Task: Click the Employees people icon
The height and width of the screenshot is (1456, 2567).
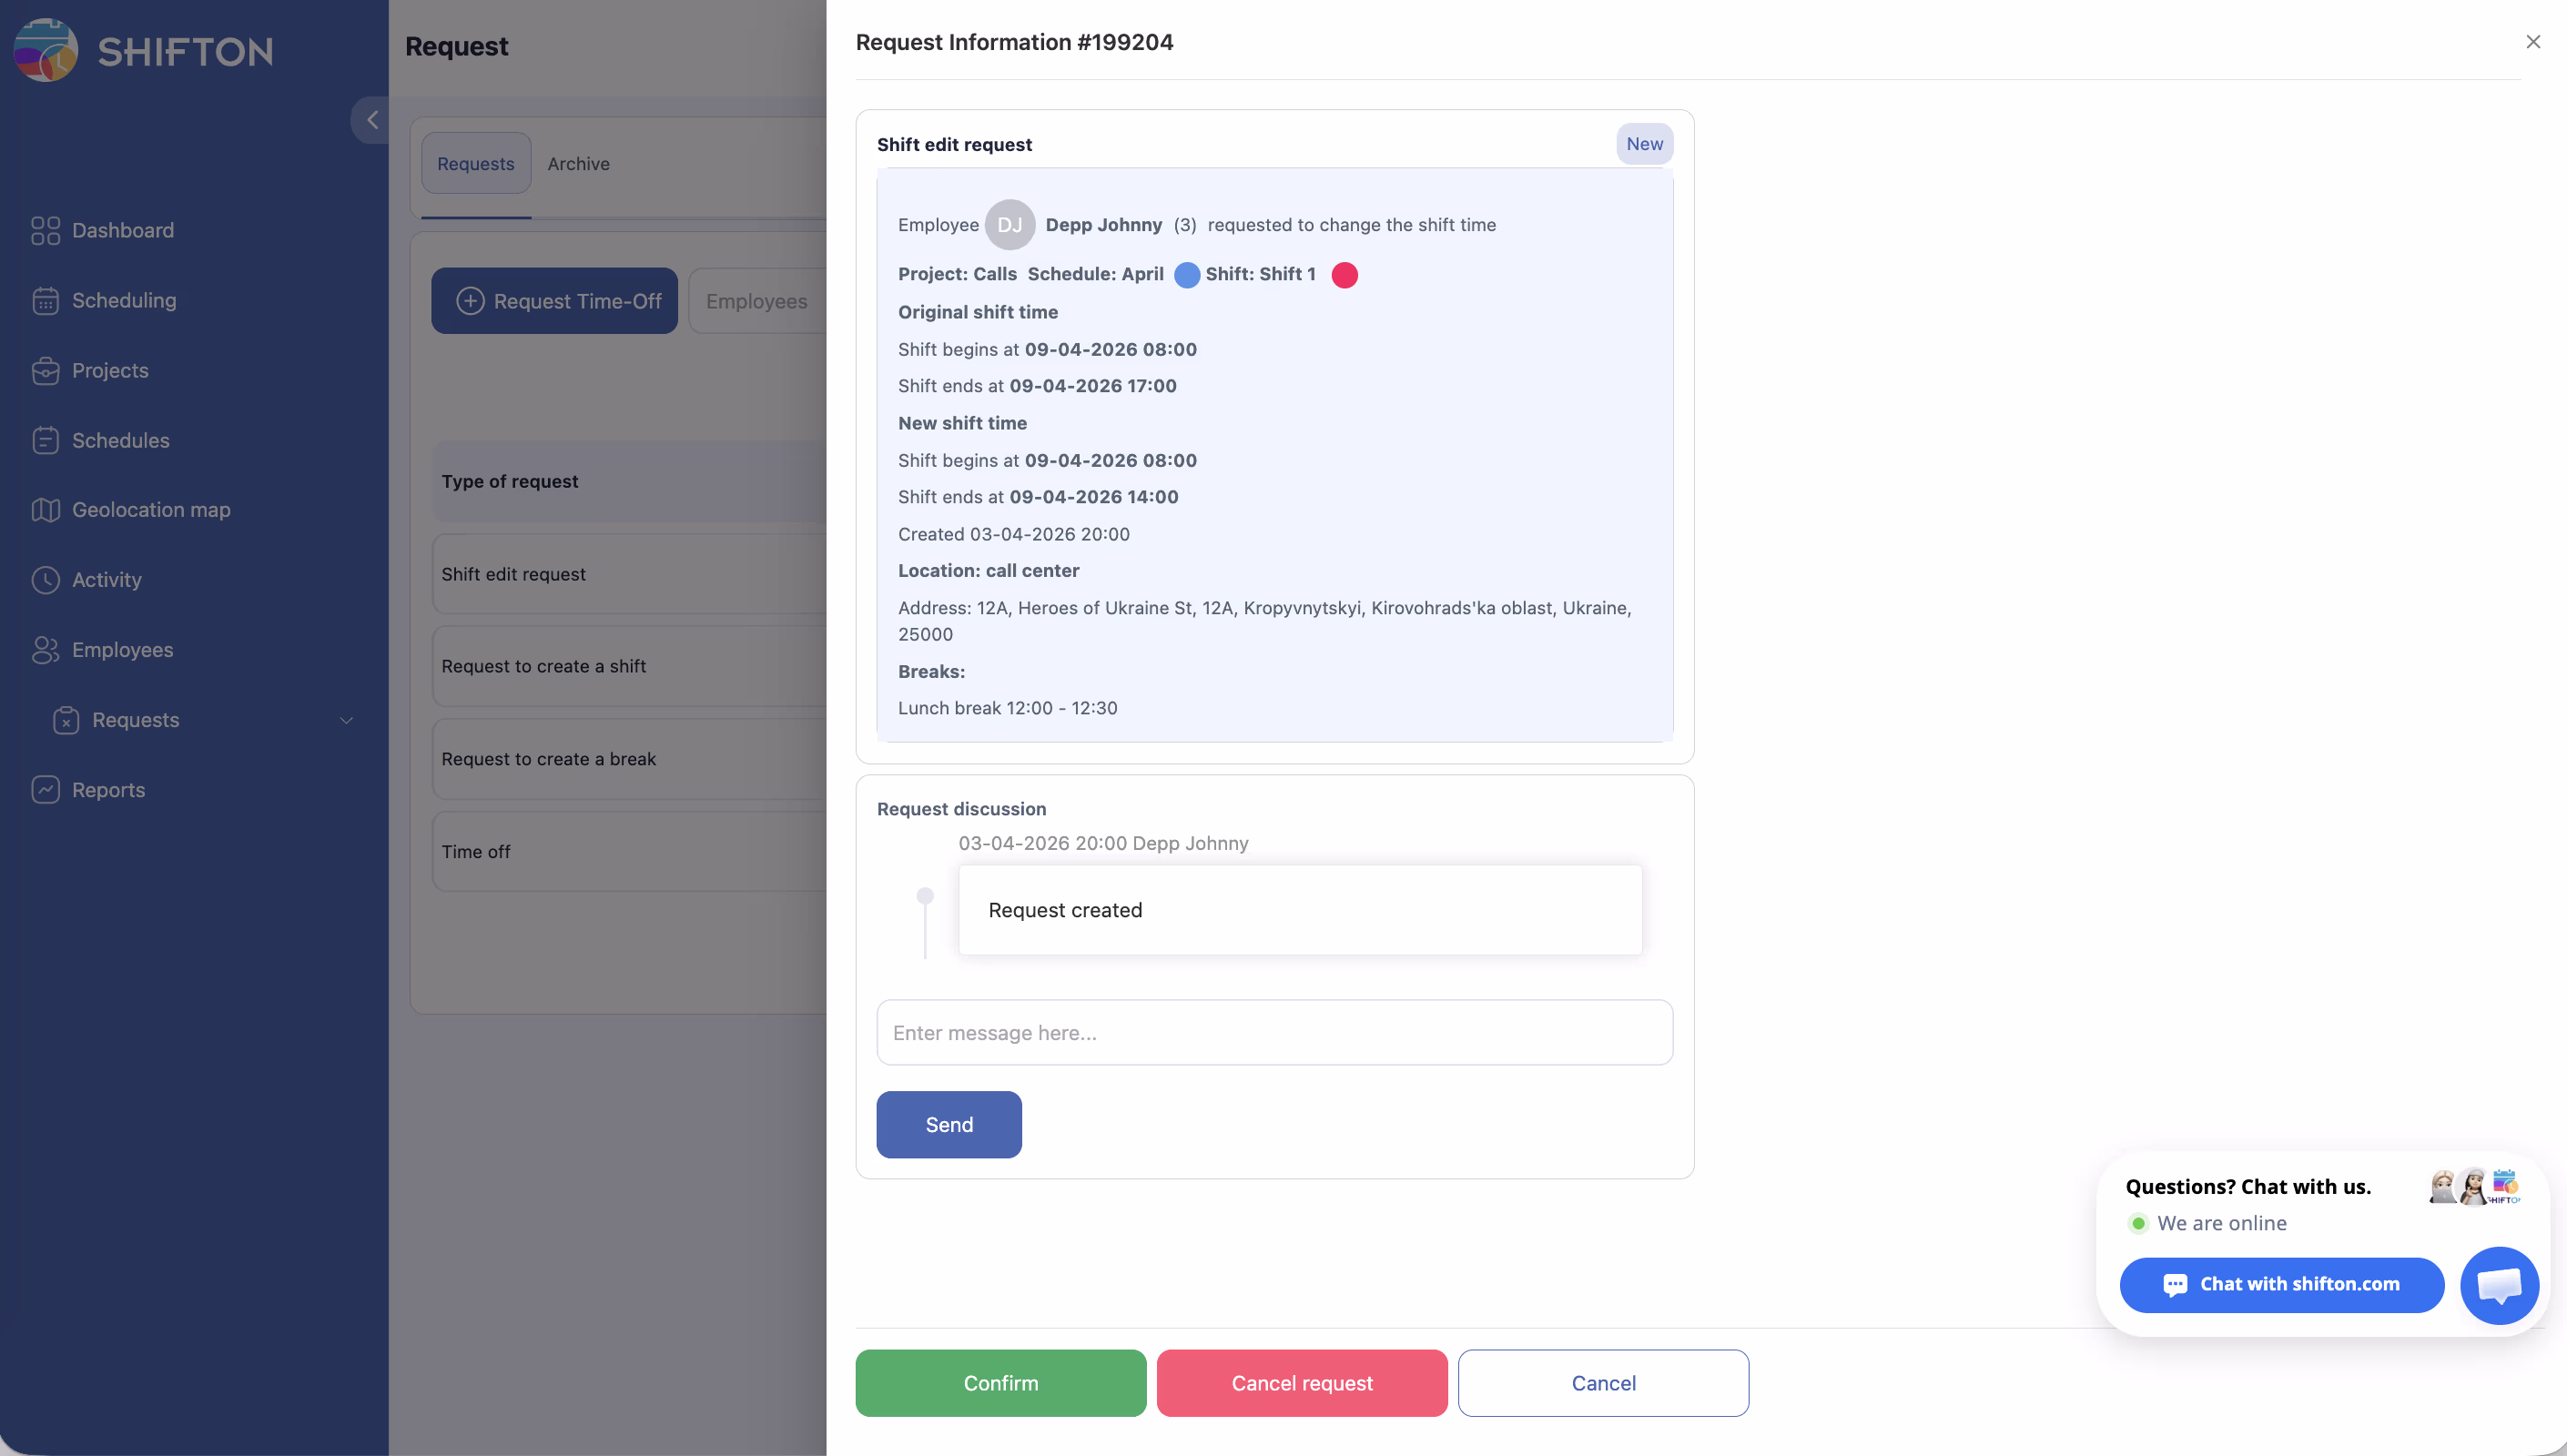Action: point(45,650)
